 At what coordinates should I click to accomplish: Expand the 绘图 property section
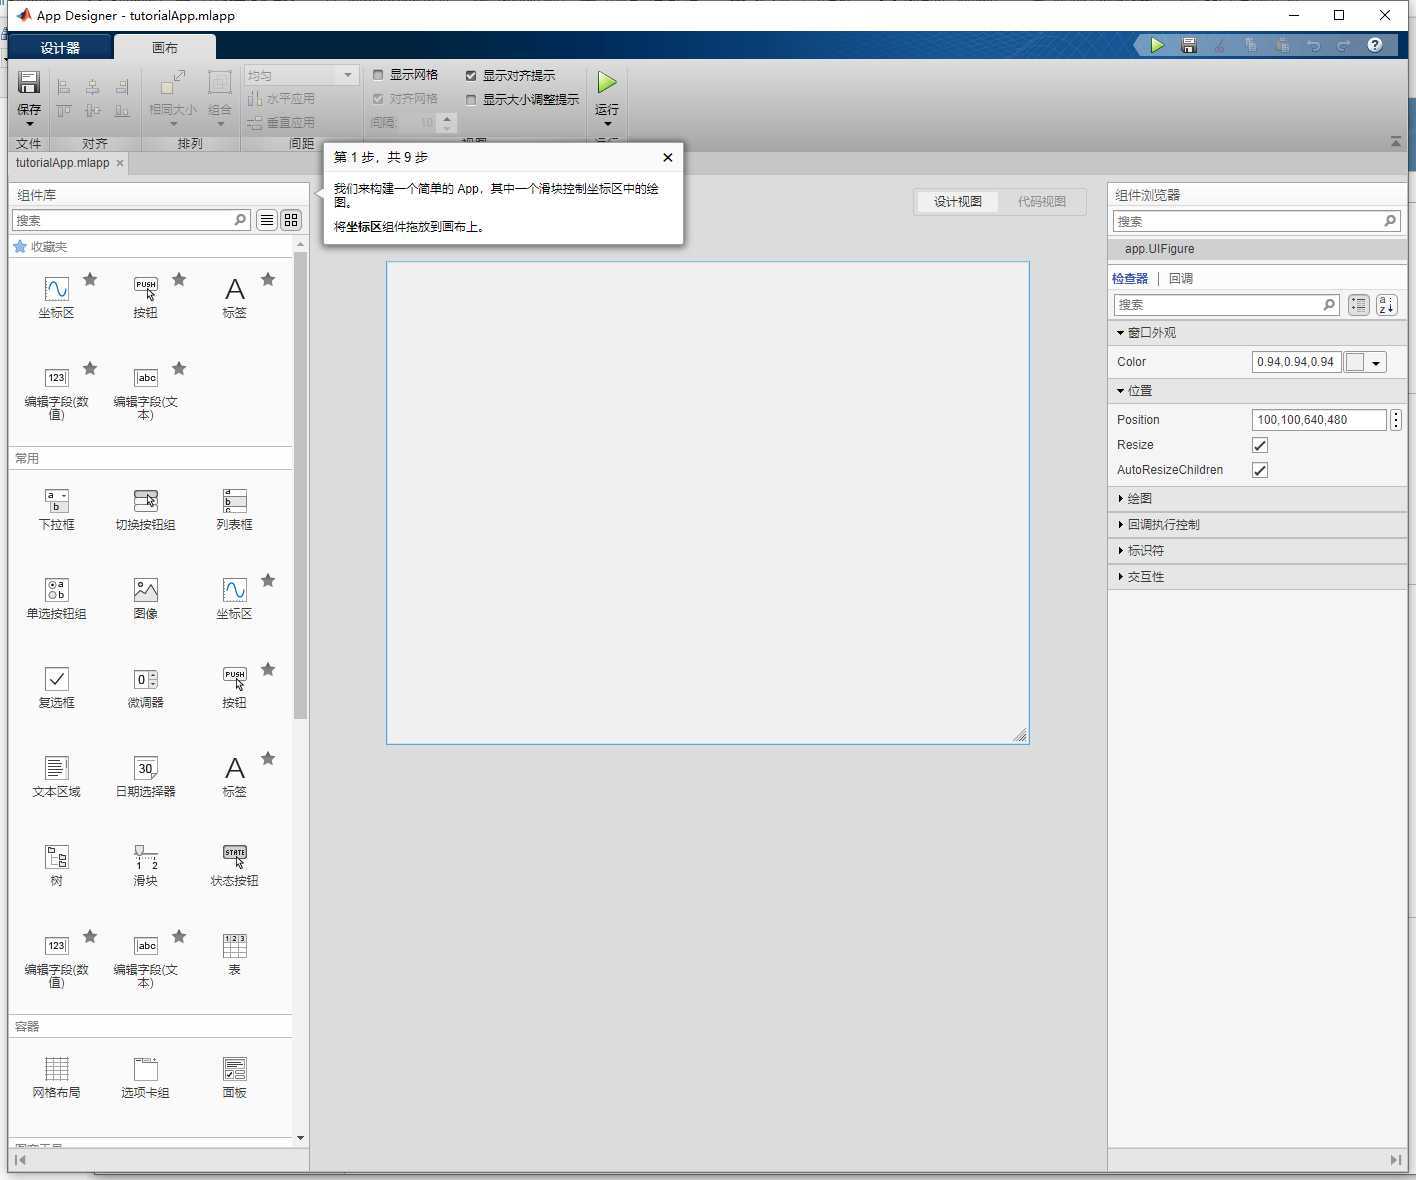coord(1139,498)
